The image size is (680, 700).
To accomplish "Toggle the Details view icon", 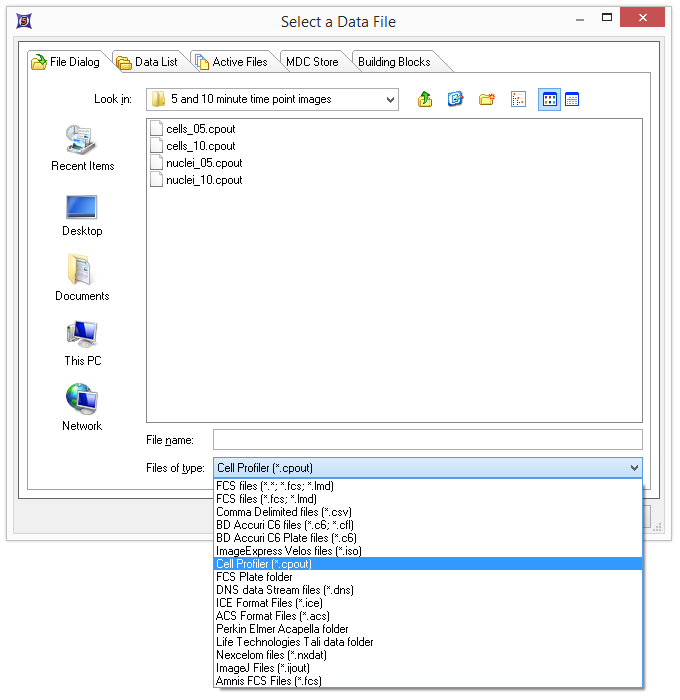I will [572, 99].
